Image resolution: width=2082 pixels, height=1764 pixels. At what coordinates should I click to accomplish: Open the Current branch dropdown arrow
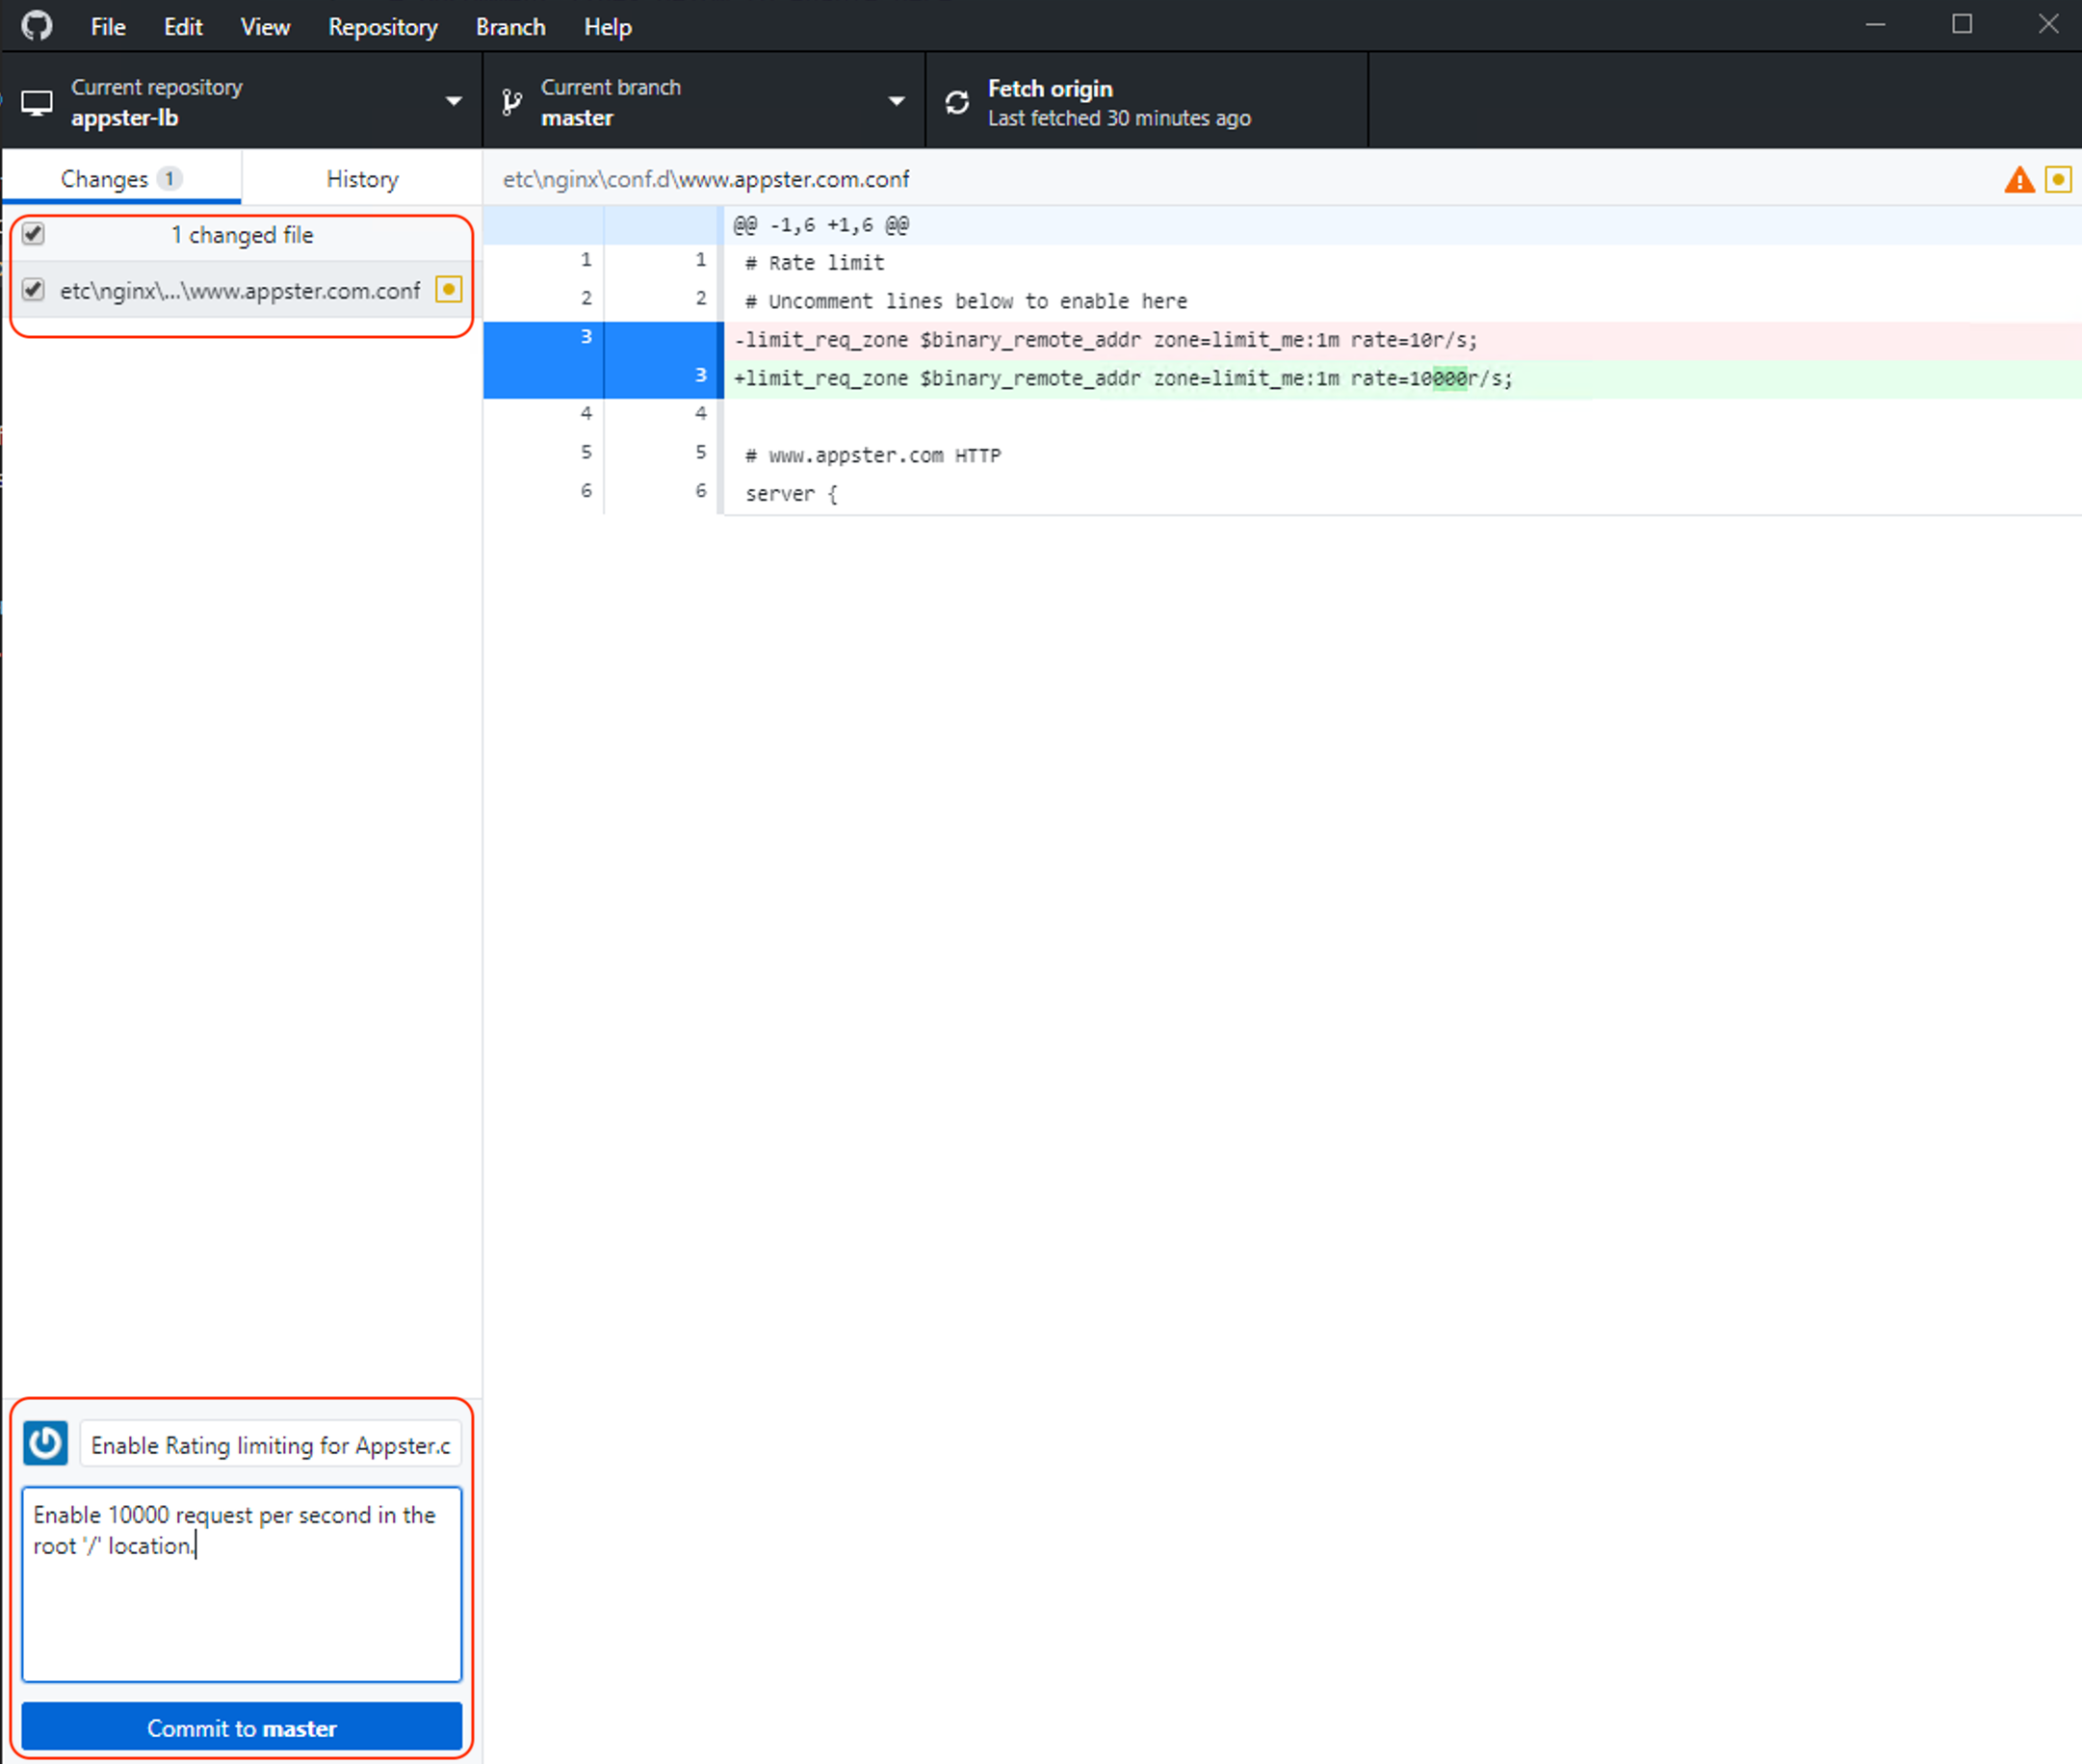(x=897, y=101)
